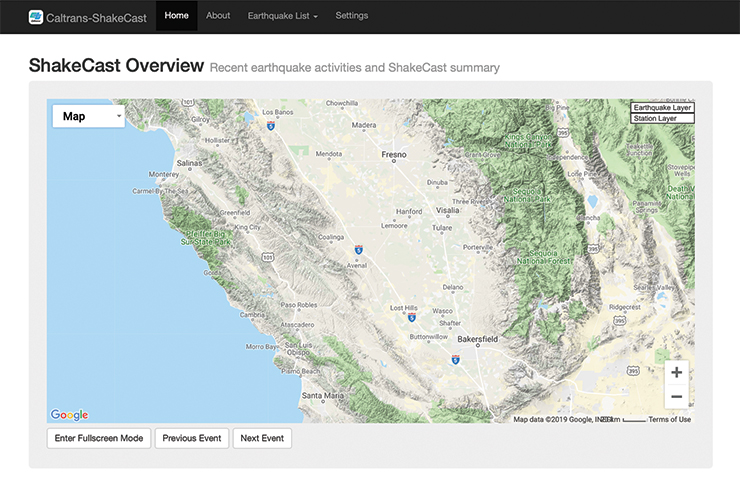Image resolution: width=740 pixels, height=498 pixels.
Task: Open the Map type dropdown
Action: (89, 116)
